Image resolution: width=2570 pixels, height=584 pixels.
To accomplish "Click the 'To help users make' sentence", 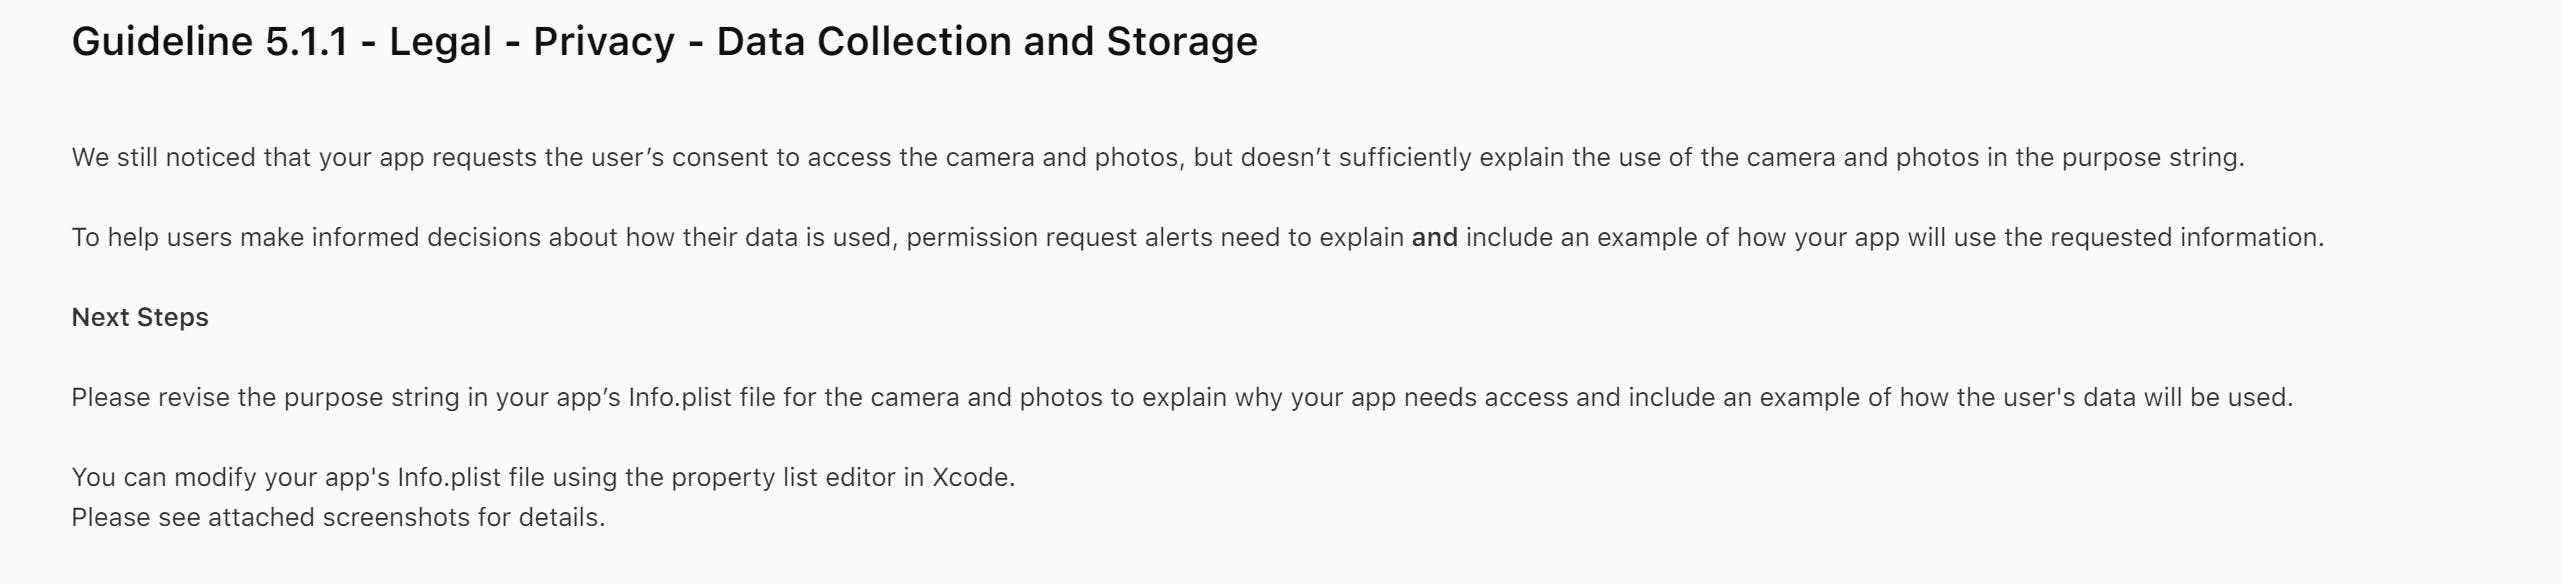I will pyautogui.click(x=1198, y=237).
